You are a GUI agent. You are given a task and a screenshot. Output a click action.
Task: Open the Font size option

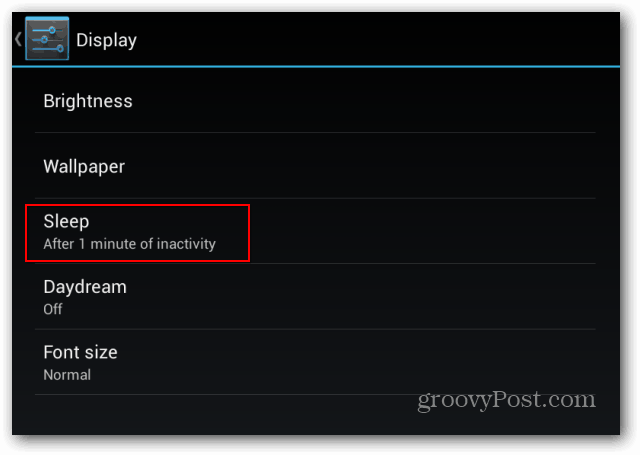[x=315, y=362]
